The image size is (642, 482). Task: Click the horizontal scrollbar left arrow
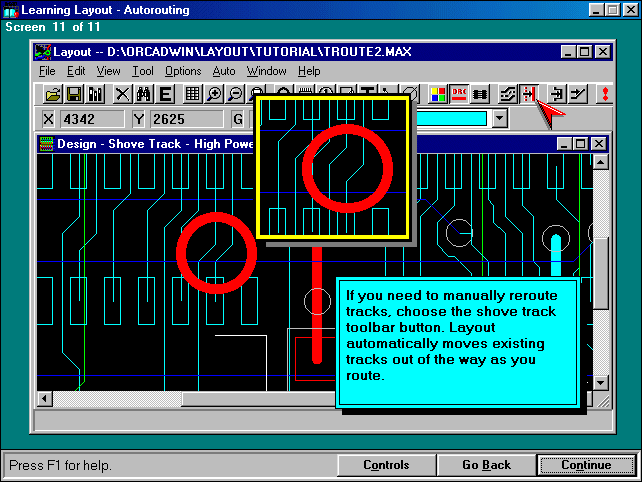pyautogui.click(x=45, y=399)
